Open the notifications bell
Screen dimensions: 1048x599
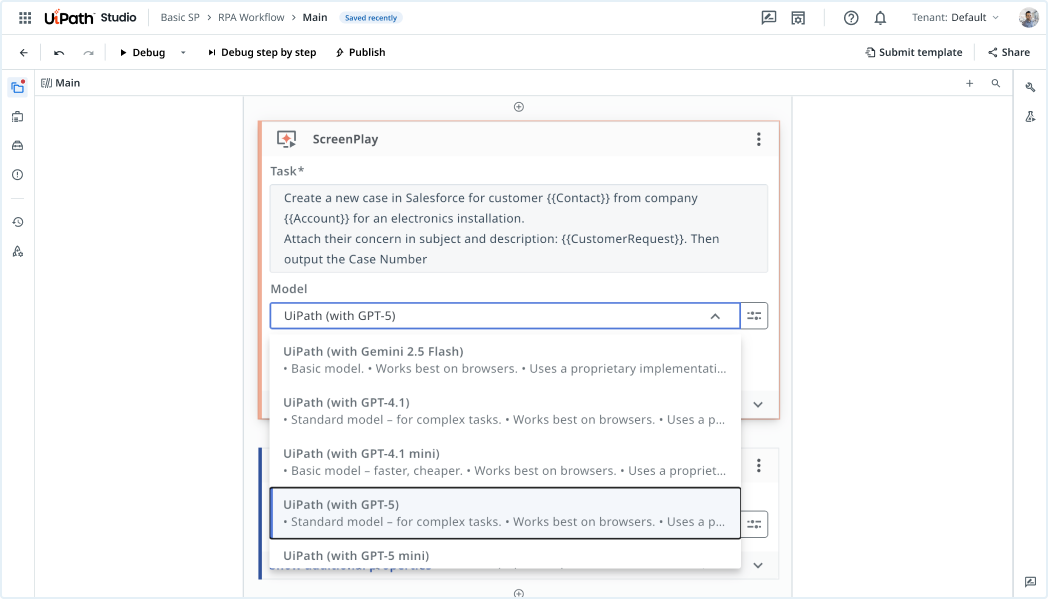(x=880, y=18)
